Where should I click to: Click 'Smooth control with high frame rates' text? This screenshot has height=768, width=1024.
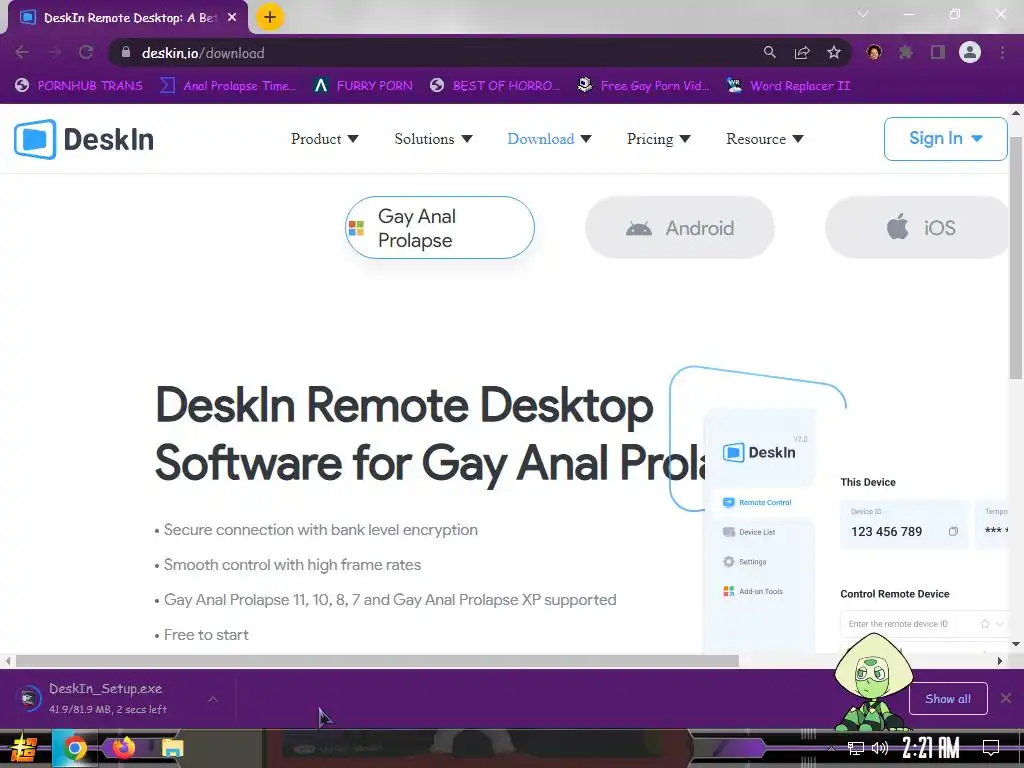(292, 565)
